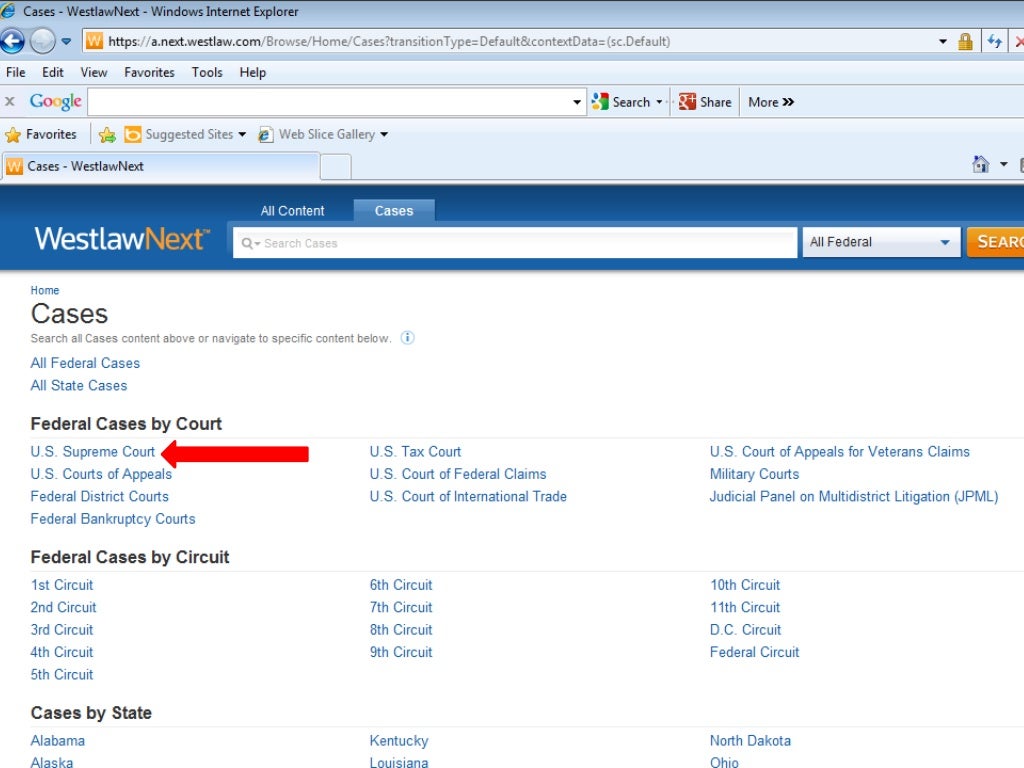Click the Favorites star button

pos(40,135)
